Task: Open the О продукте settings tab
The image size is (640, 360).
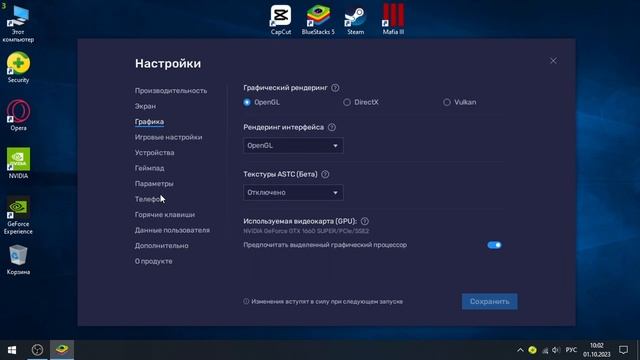Action: pos(153,261)
